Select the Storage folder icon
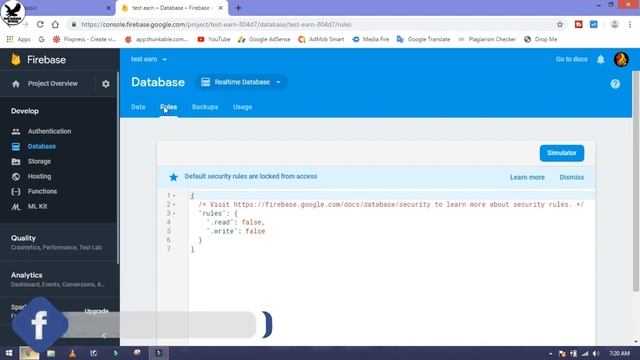The height and width of the screenshot is (360, 640). point(16,162)
